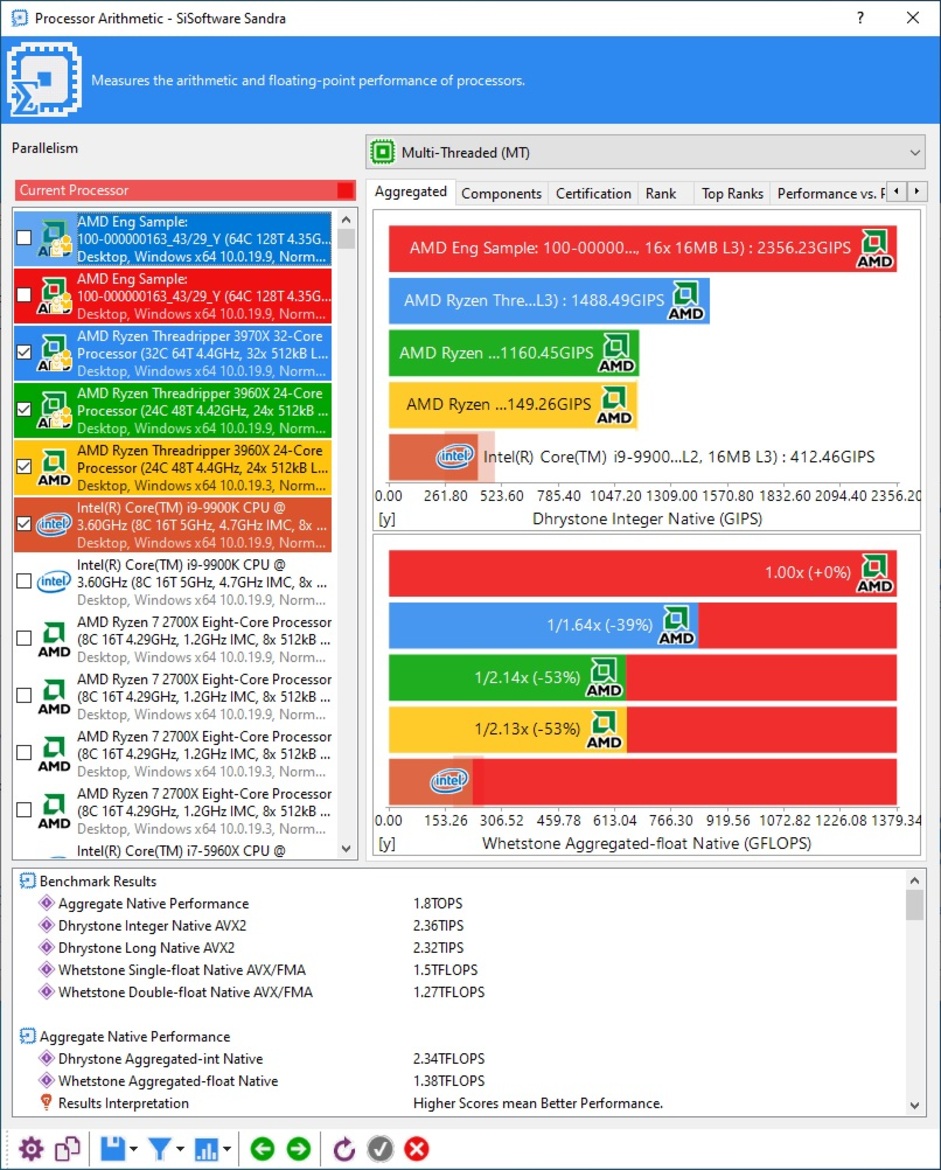Click the Aggregate Native Performance section icon
Viewport: 941px width, 1170px height.
click(27, 1036)
